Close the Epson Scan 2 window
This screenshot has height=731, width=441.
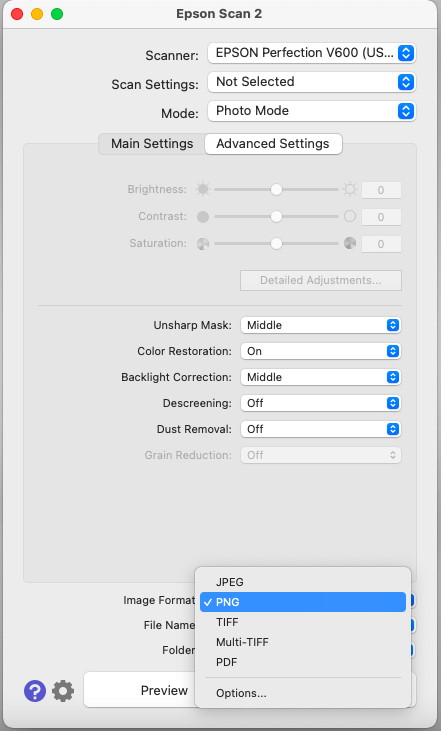click(17, 14)
